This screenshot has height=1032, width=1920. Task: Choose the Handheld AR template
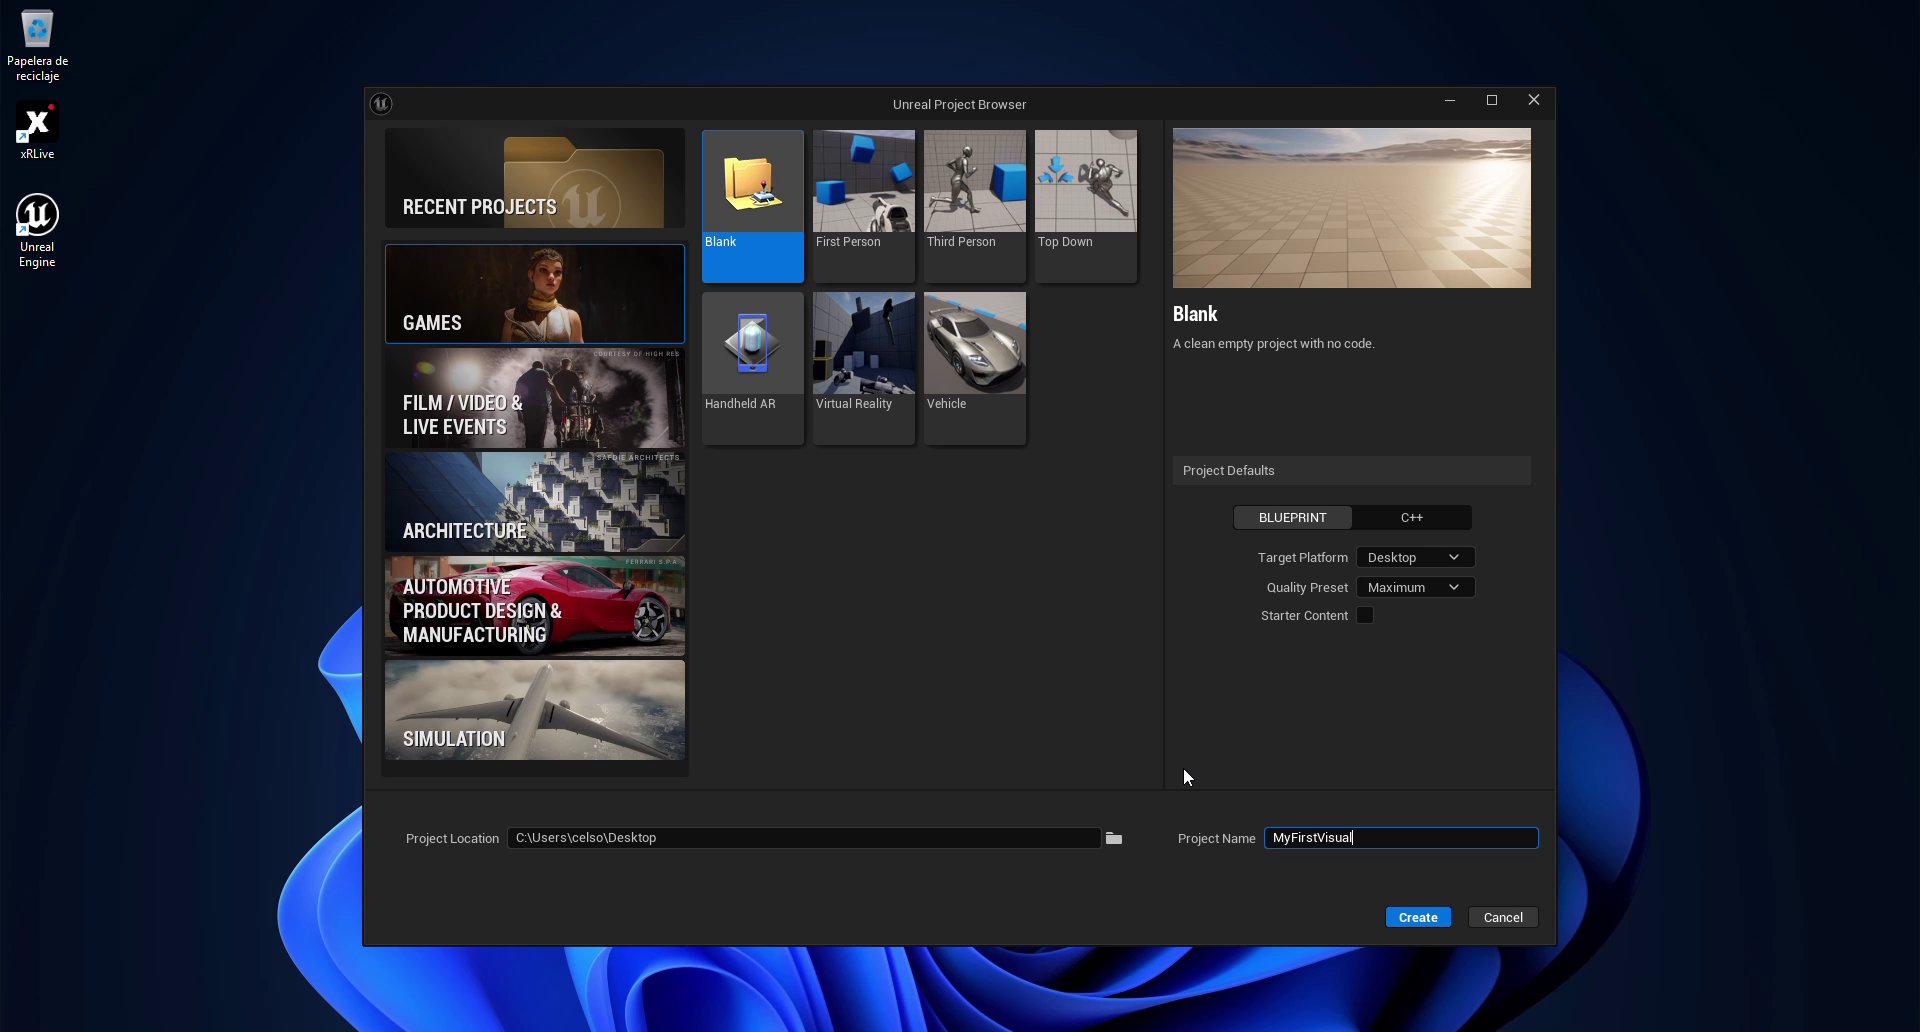[752, 368]
